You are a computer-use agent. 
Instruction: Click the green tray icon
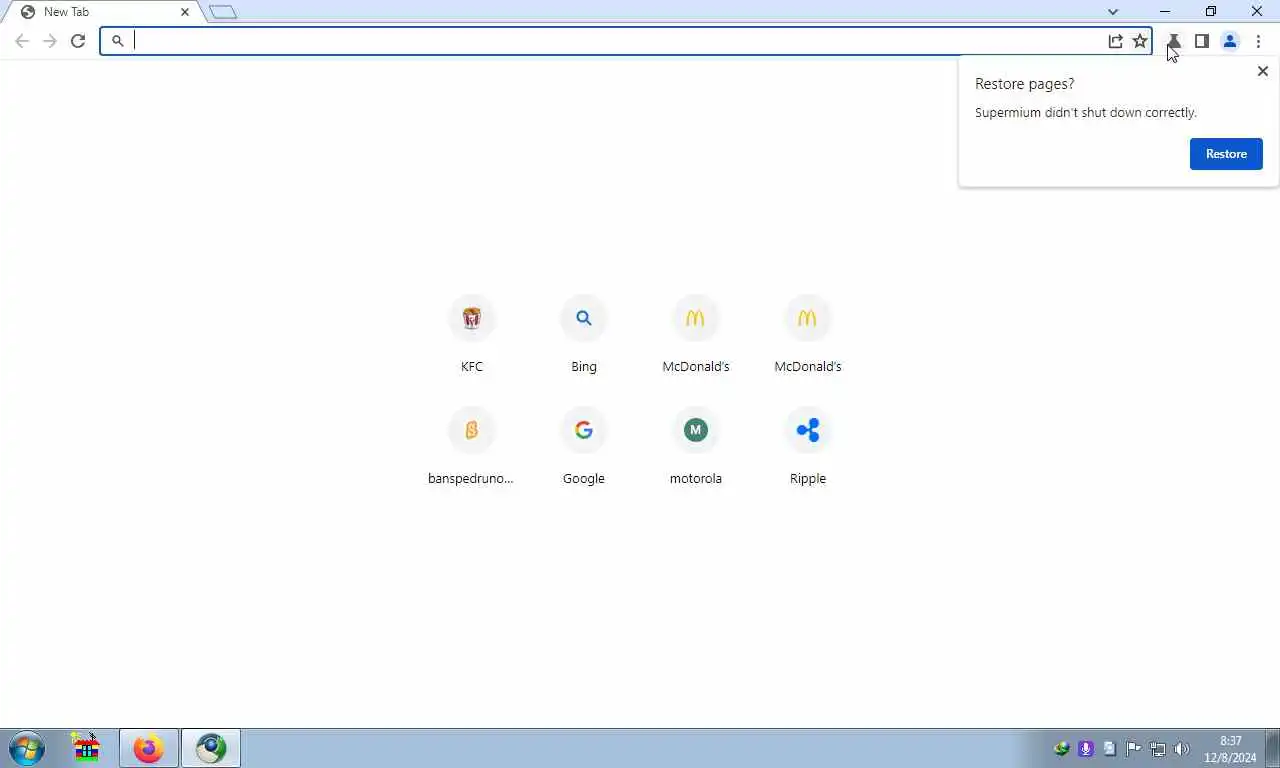tap(1062, 749)
